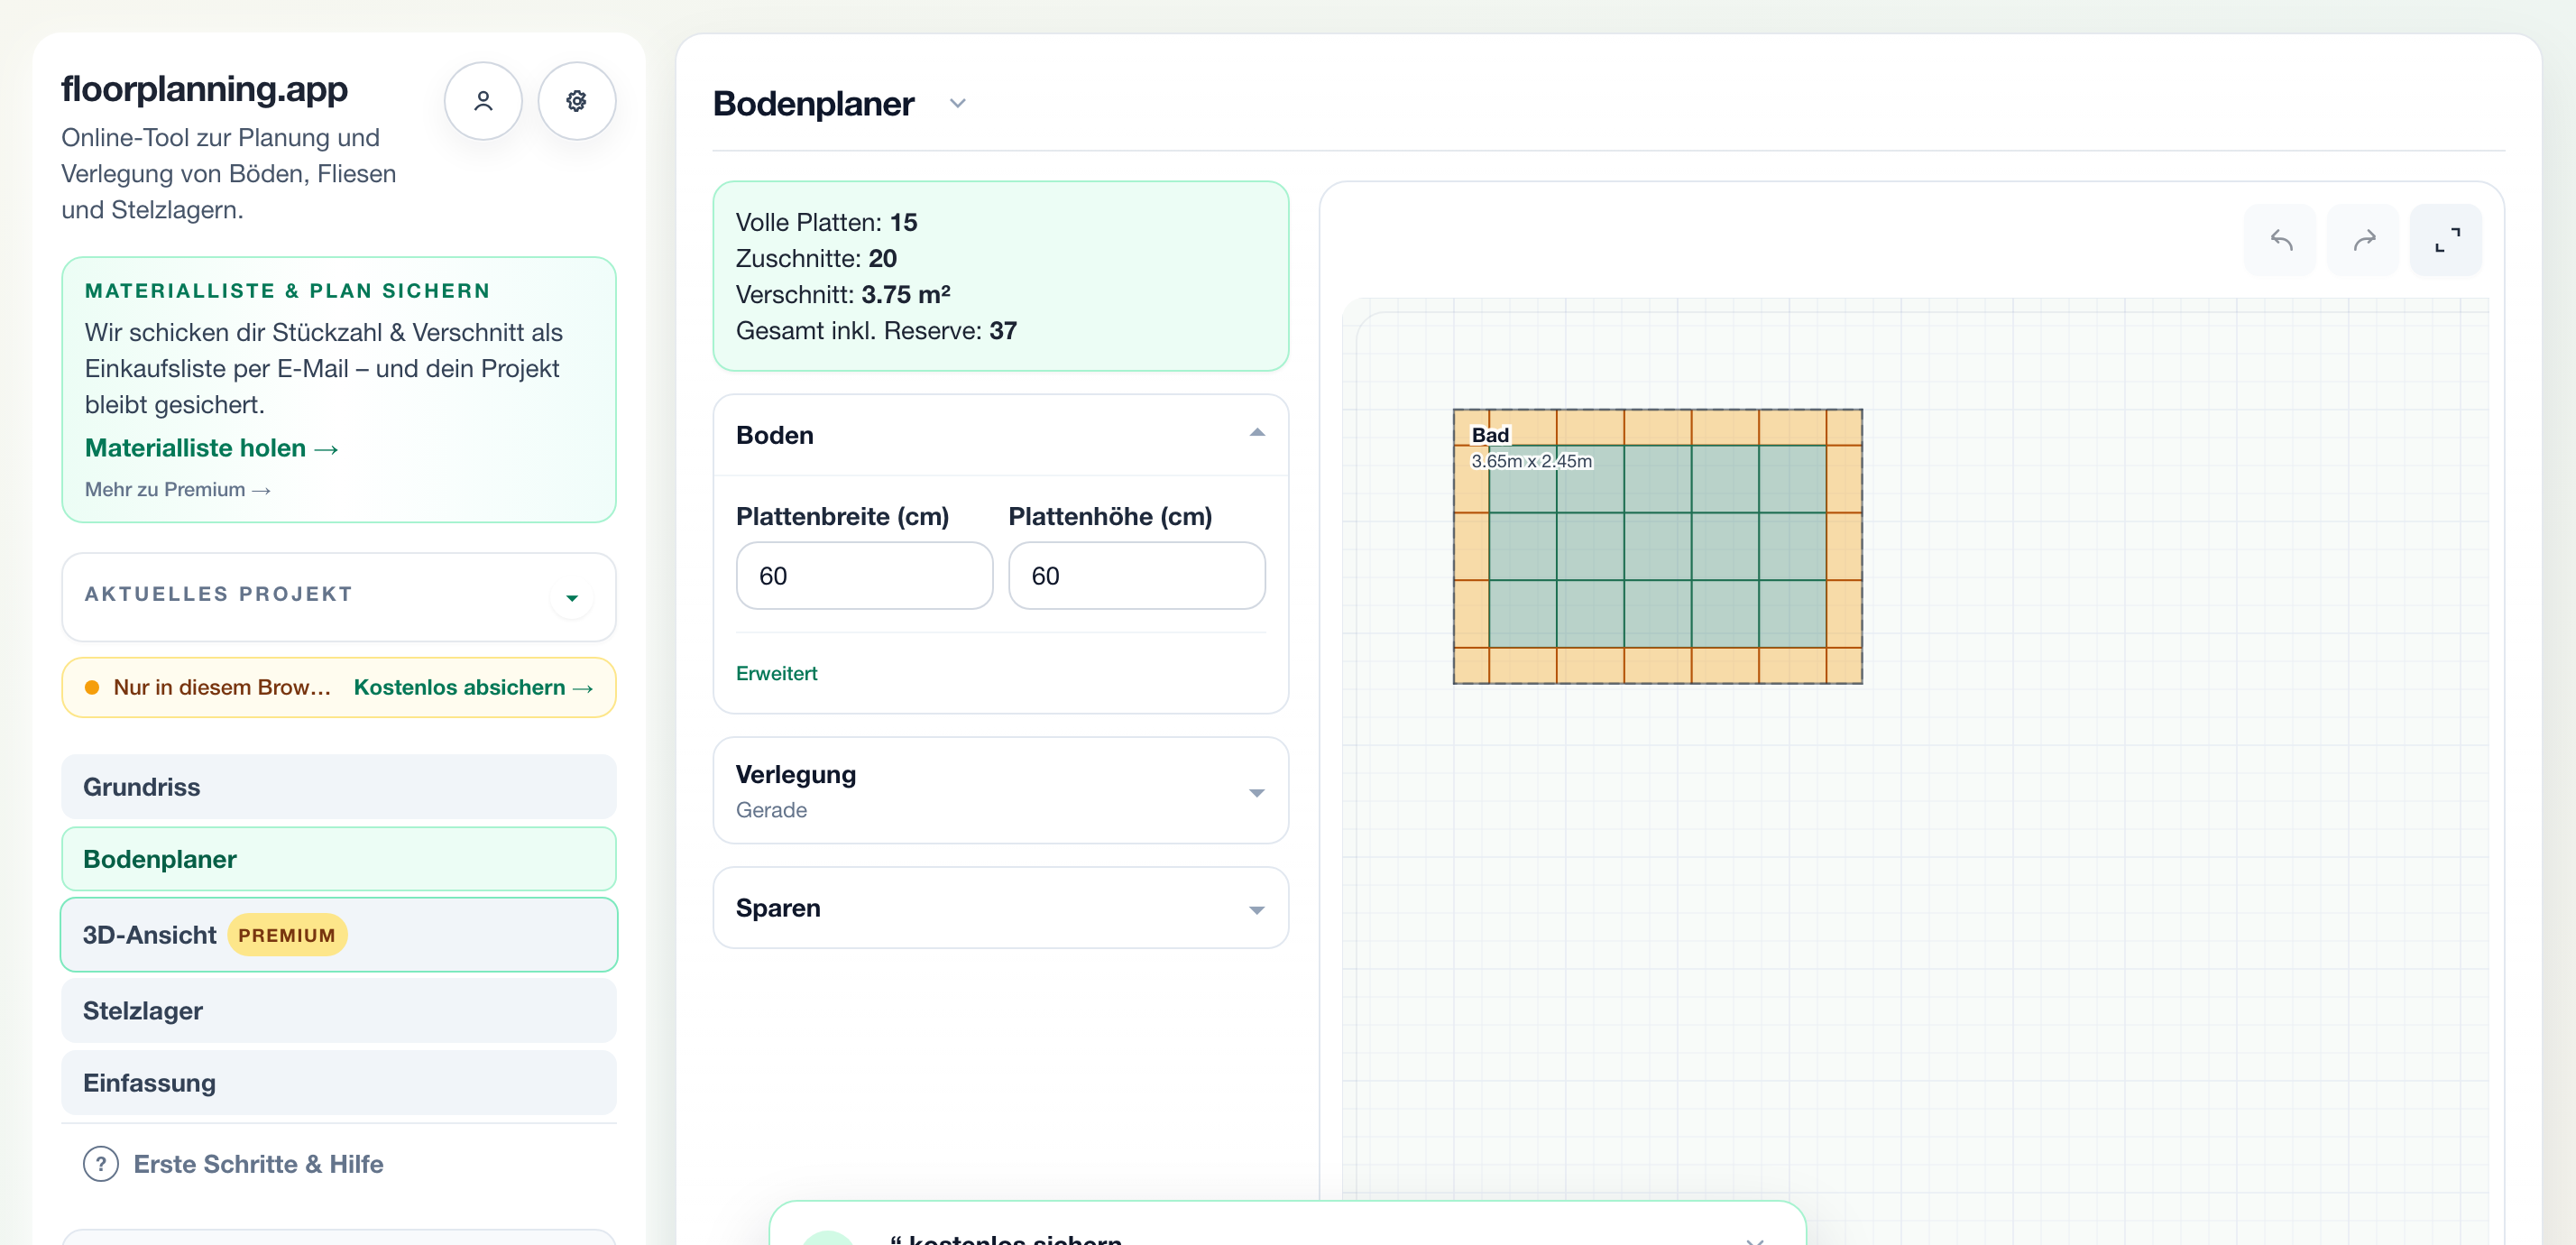This screenshot has width=2576, height=1245.
Task: Click the undo arrow icon
Action: point(2280,240)
